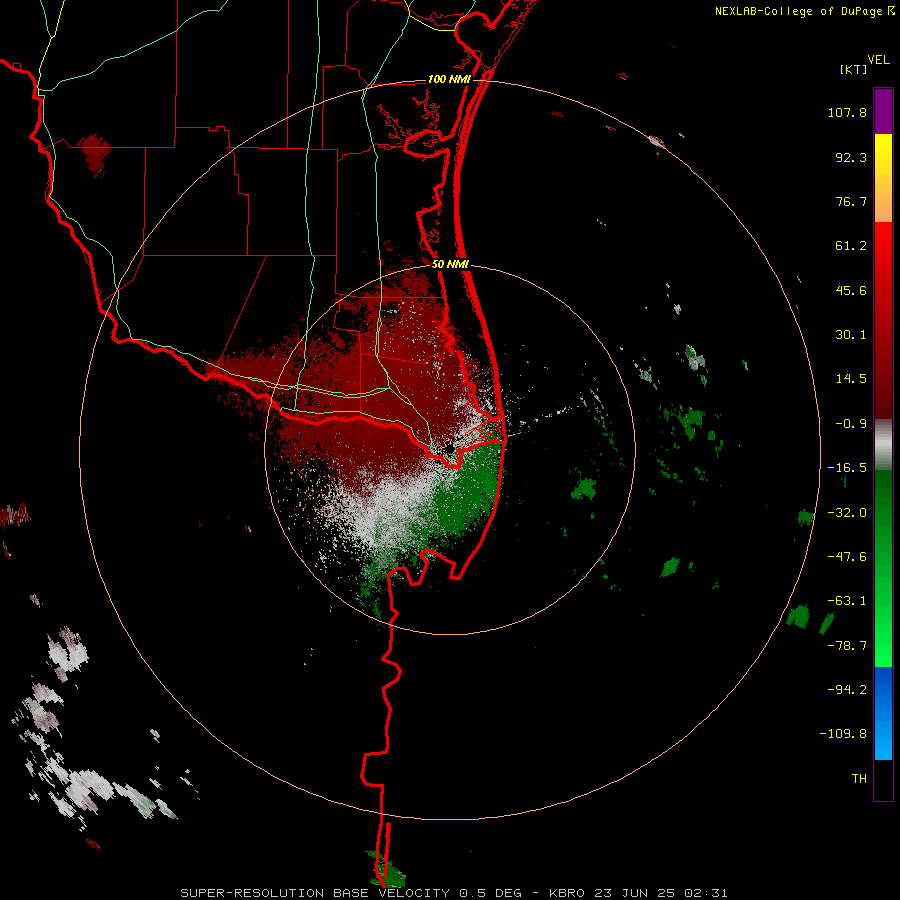This screenshot has width=900, height=900.
Task: Click the 50 NMI range ring label
Action: (x=451, y=265)
